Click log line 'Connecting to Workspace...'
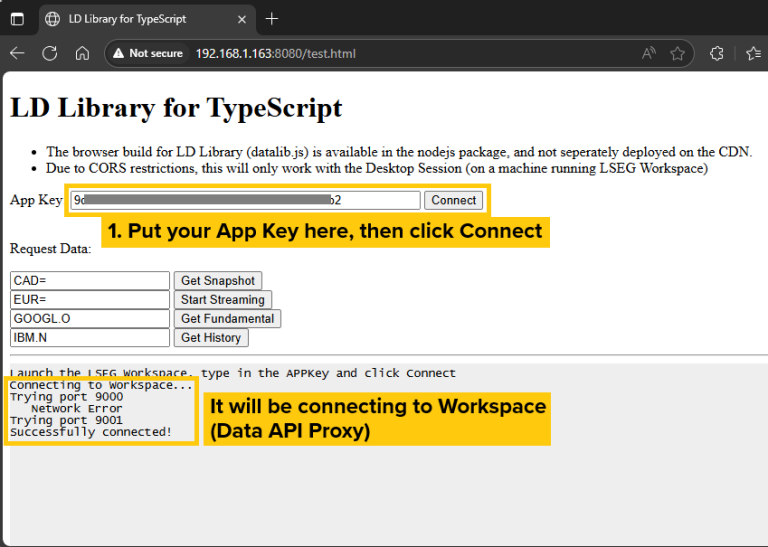 (101, 385)
